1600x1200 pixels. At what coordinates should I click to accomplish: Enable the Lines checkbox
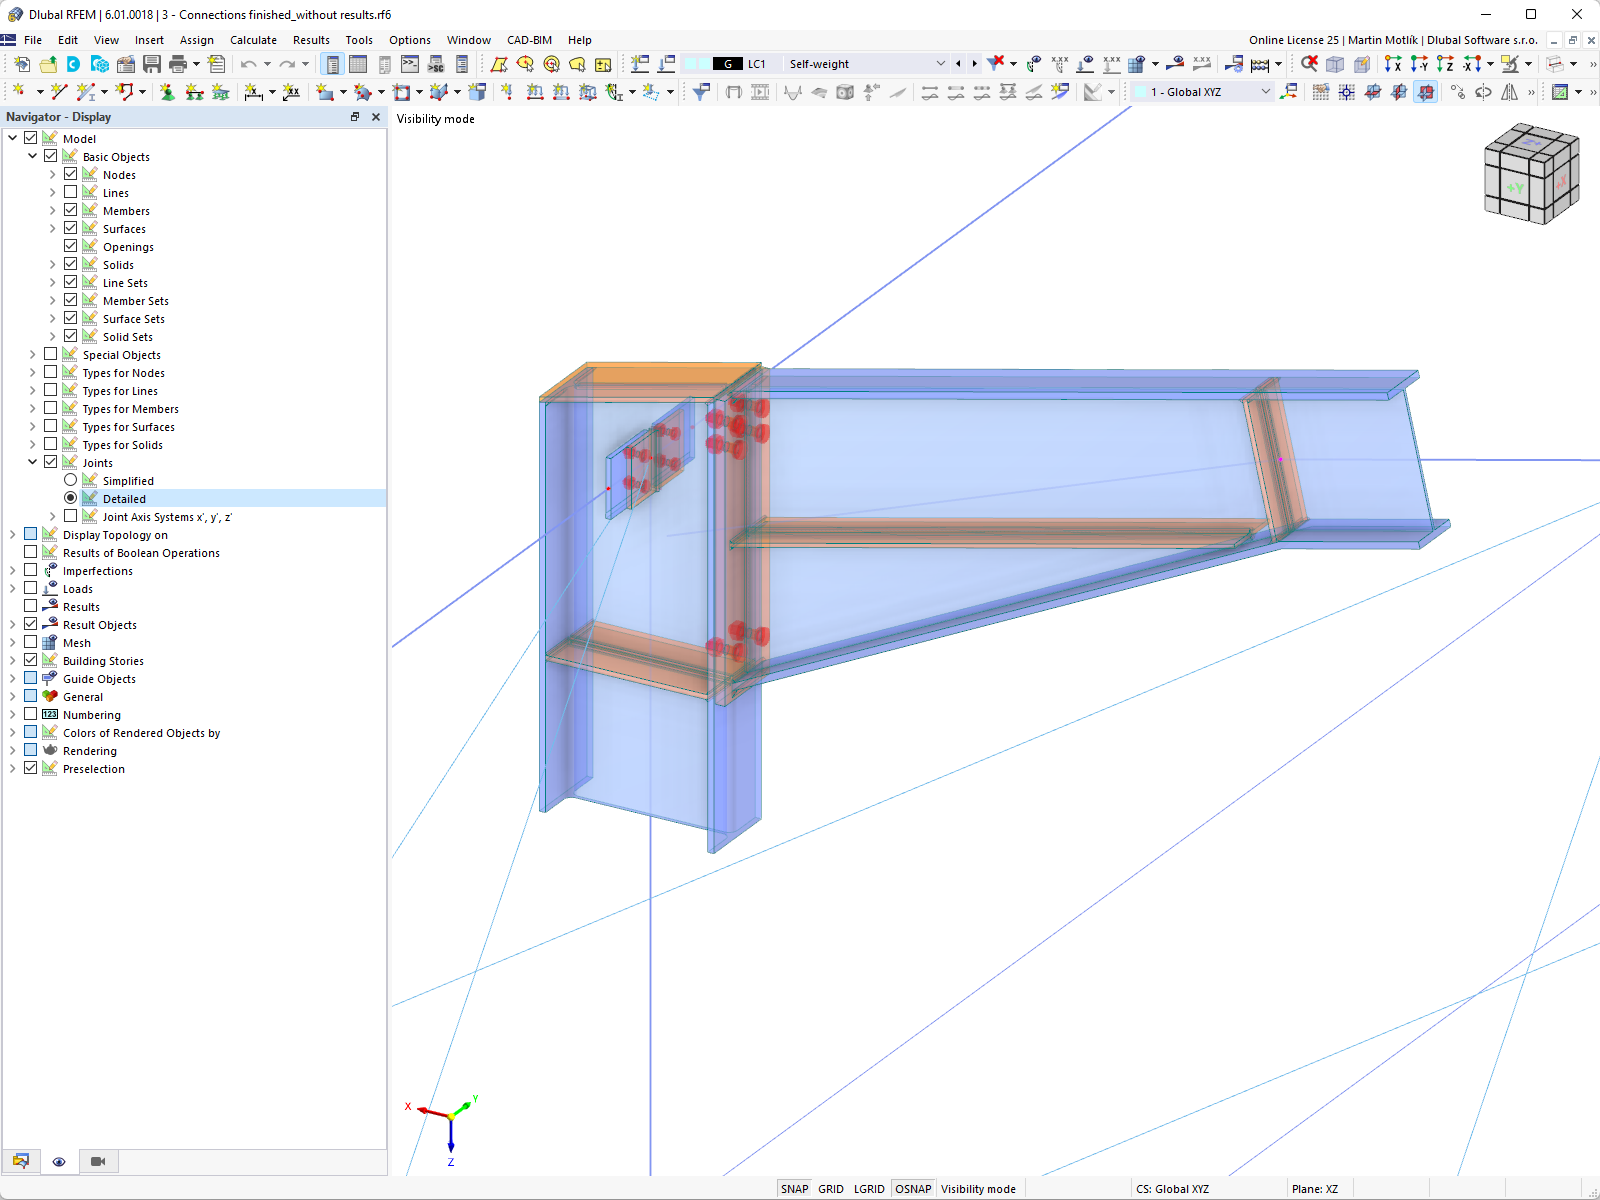70,191
